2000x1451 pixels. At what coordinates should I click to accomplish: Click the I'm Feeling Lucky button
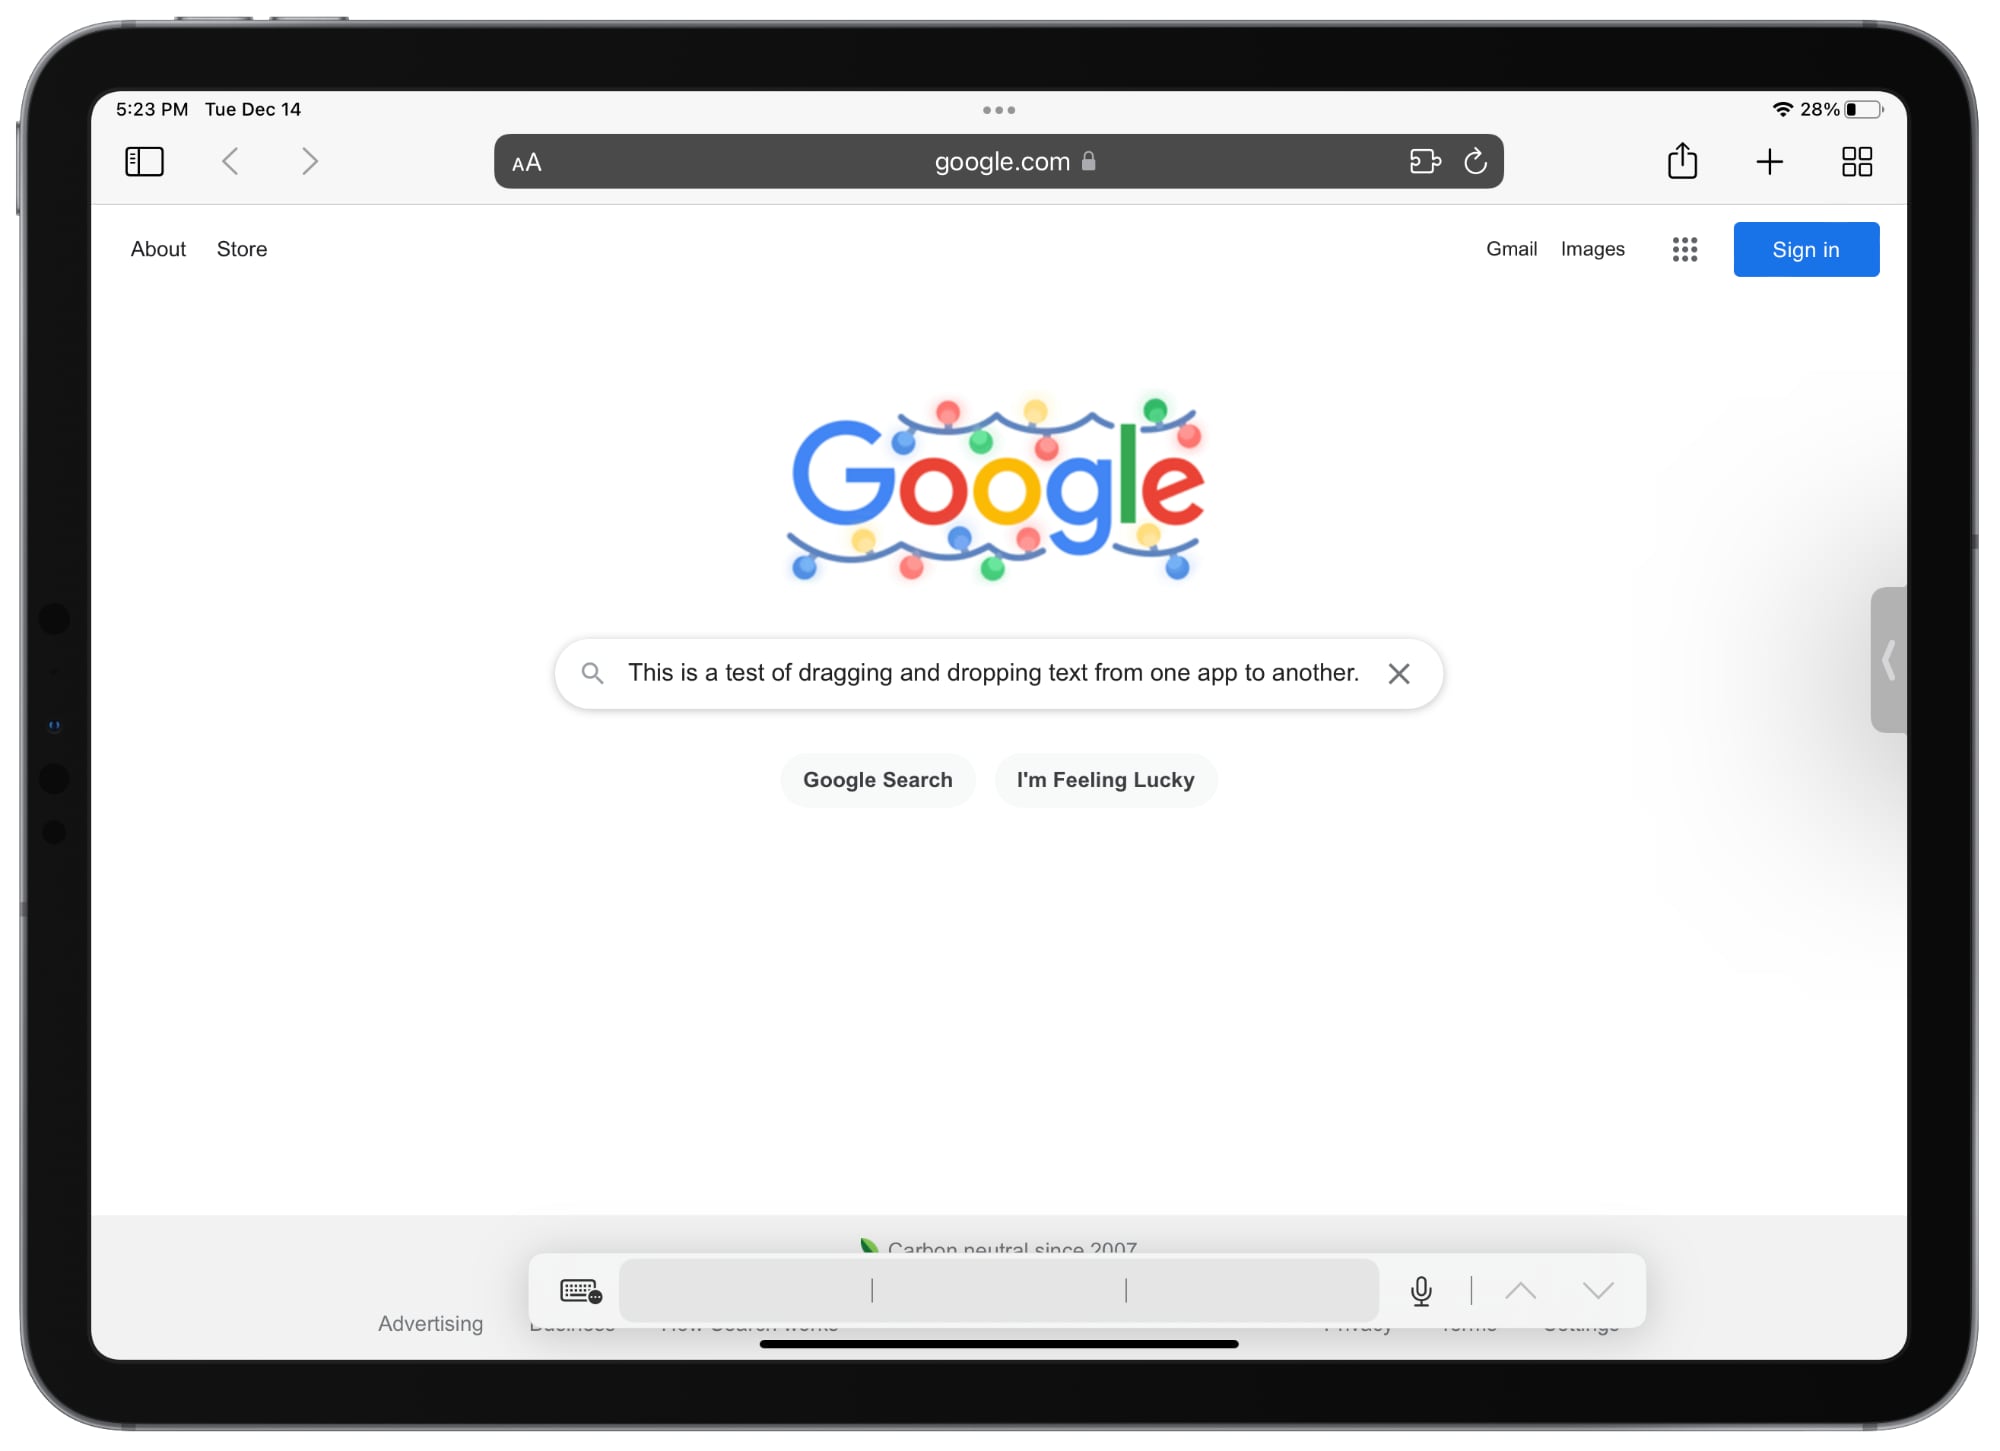(x=1104, y=780)
